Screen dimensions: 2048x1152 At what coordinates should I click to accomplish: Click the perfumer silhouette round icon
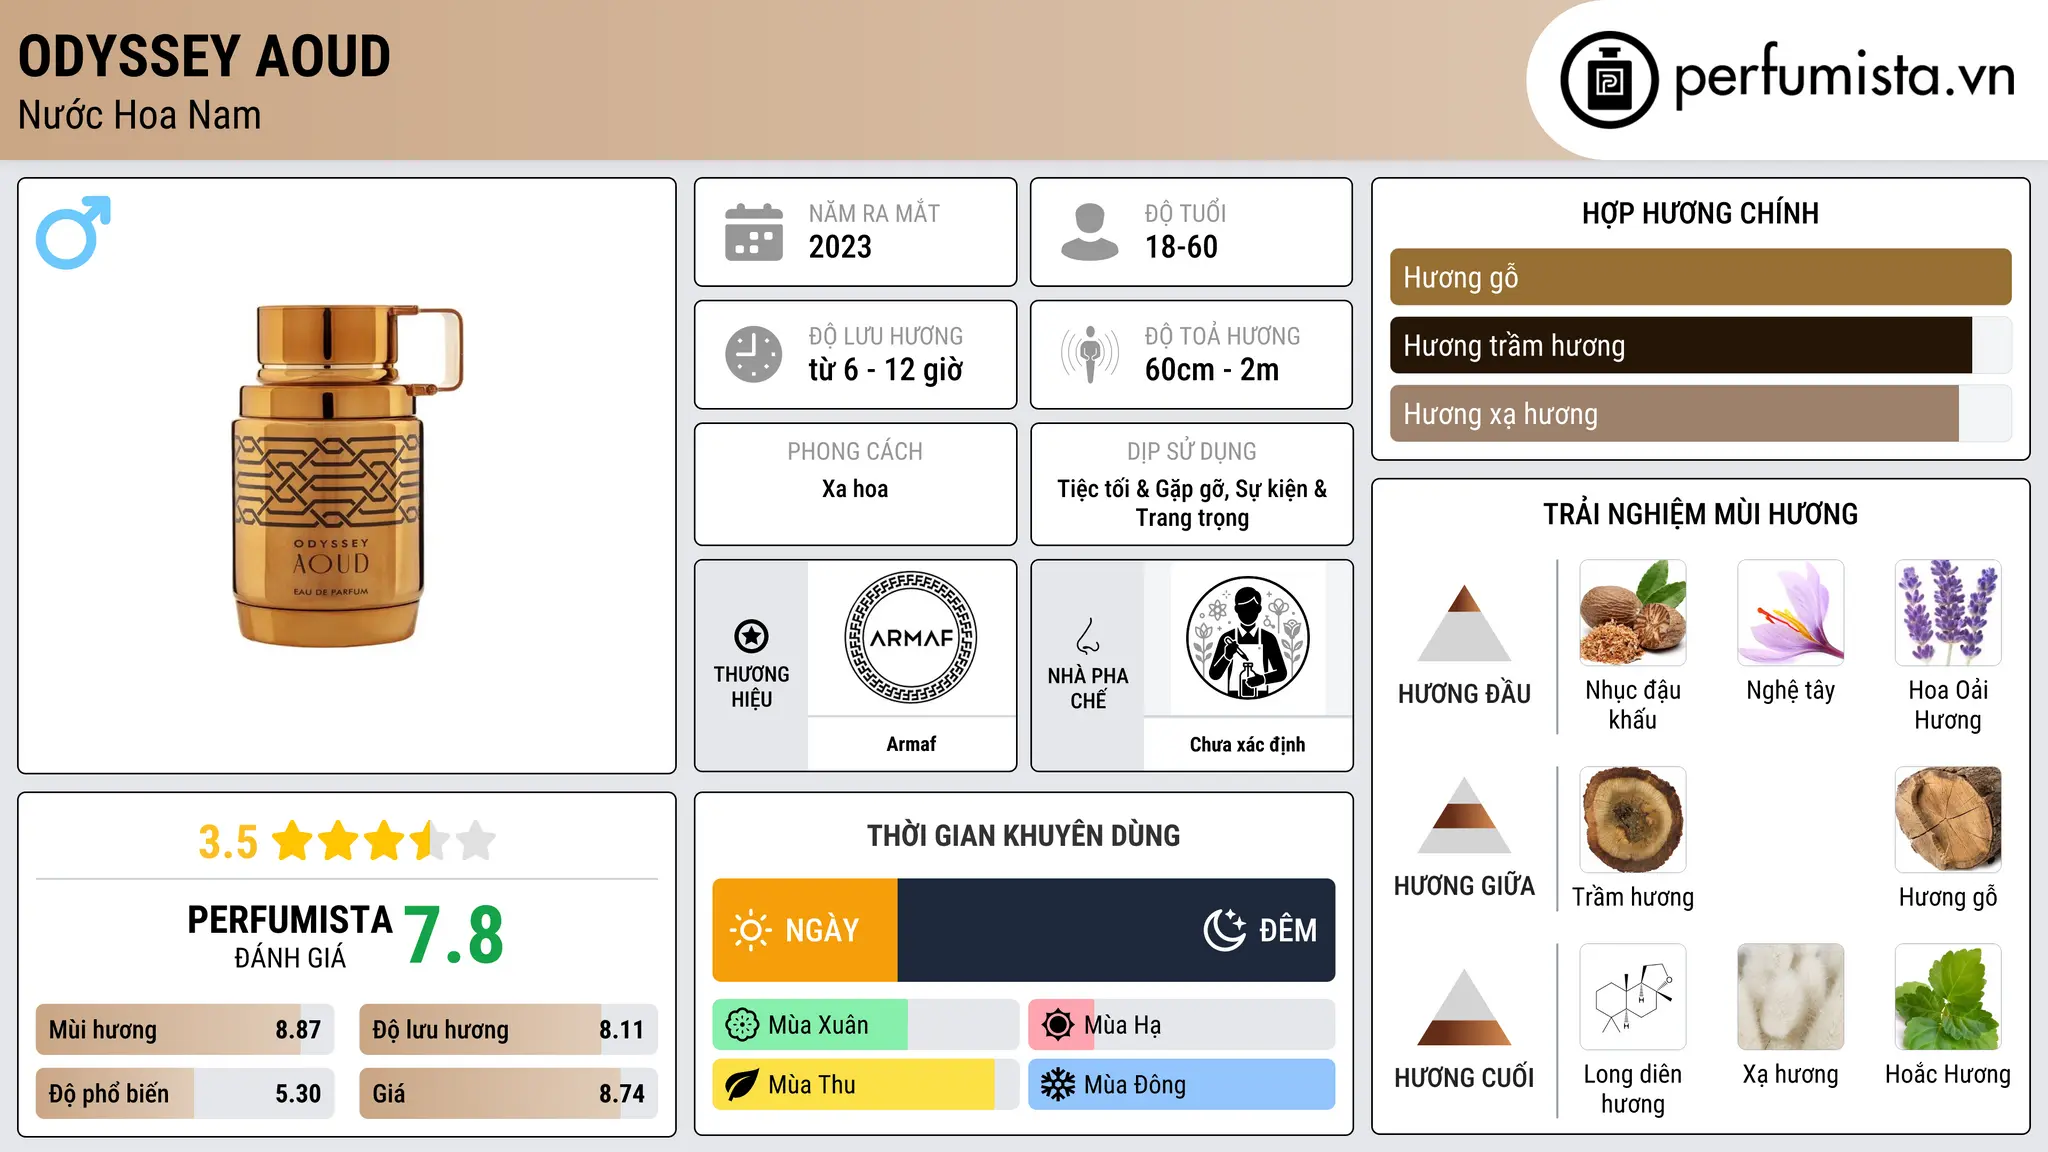click(1247, 638)
